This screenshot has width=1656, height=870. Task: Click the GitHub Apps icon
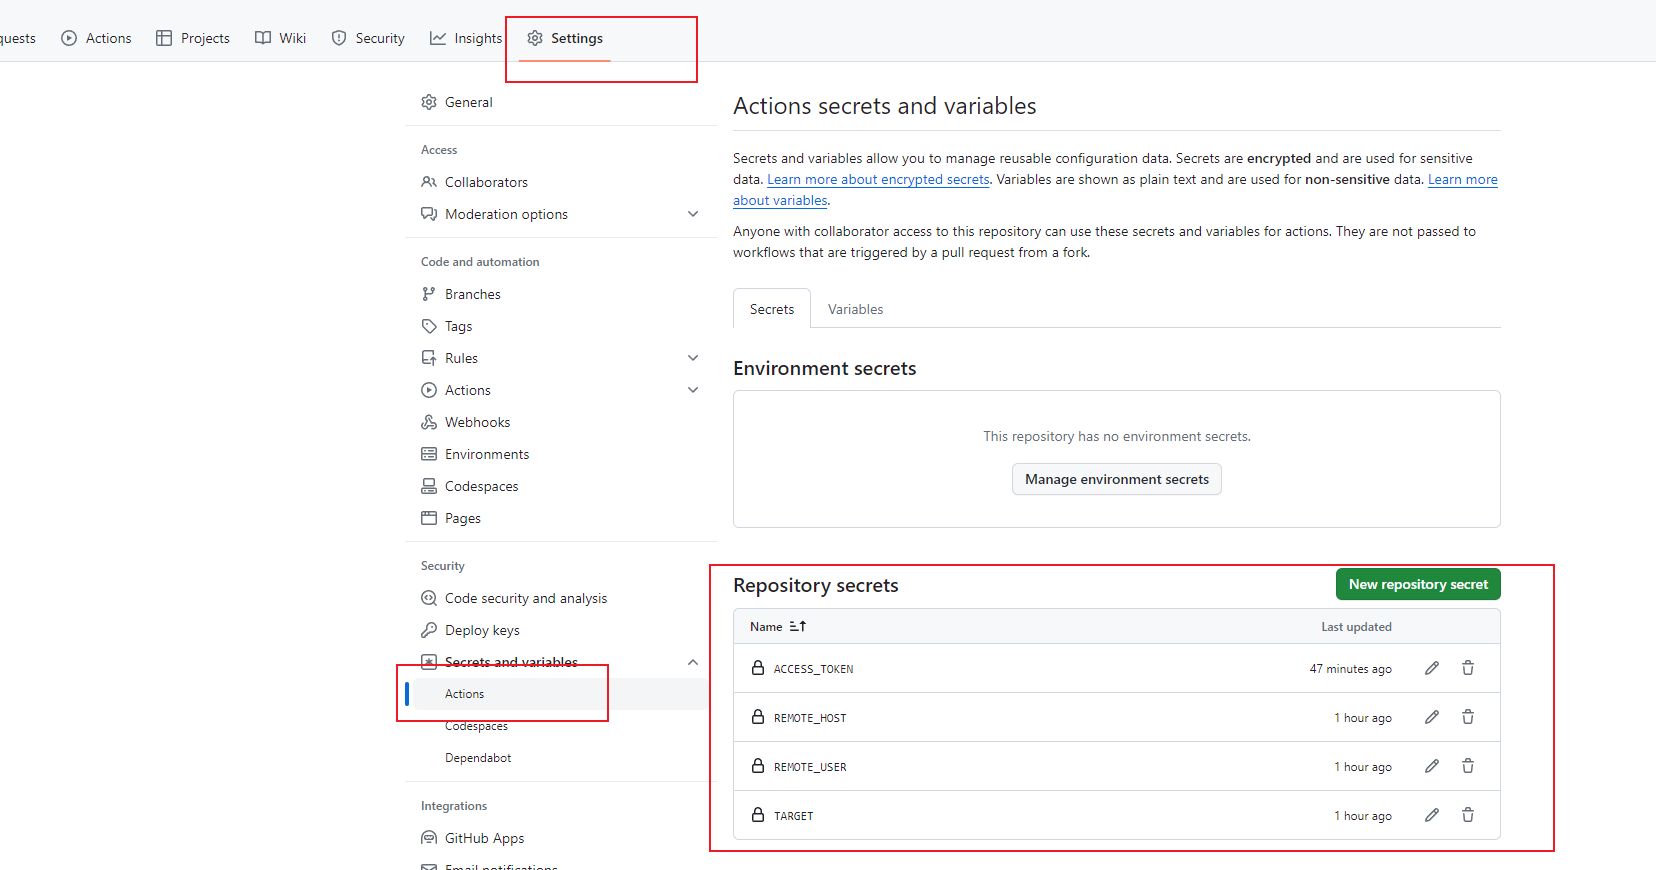(429, 838)
